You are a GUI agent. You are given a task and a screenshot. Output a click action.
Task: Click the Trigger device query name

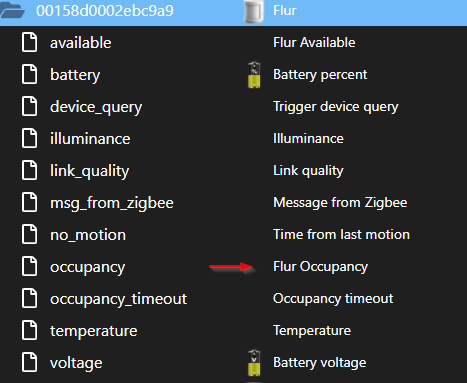tap(336, 107)
